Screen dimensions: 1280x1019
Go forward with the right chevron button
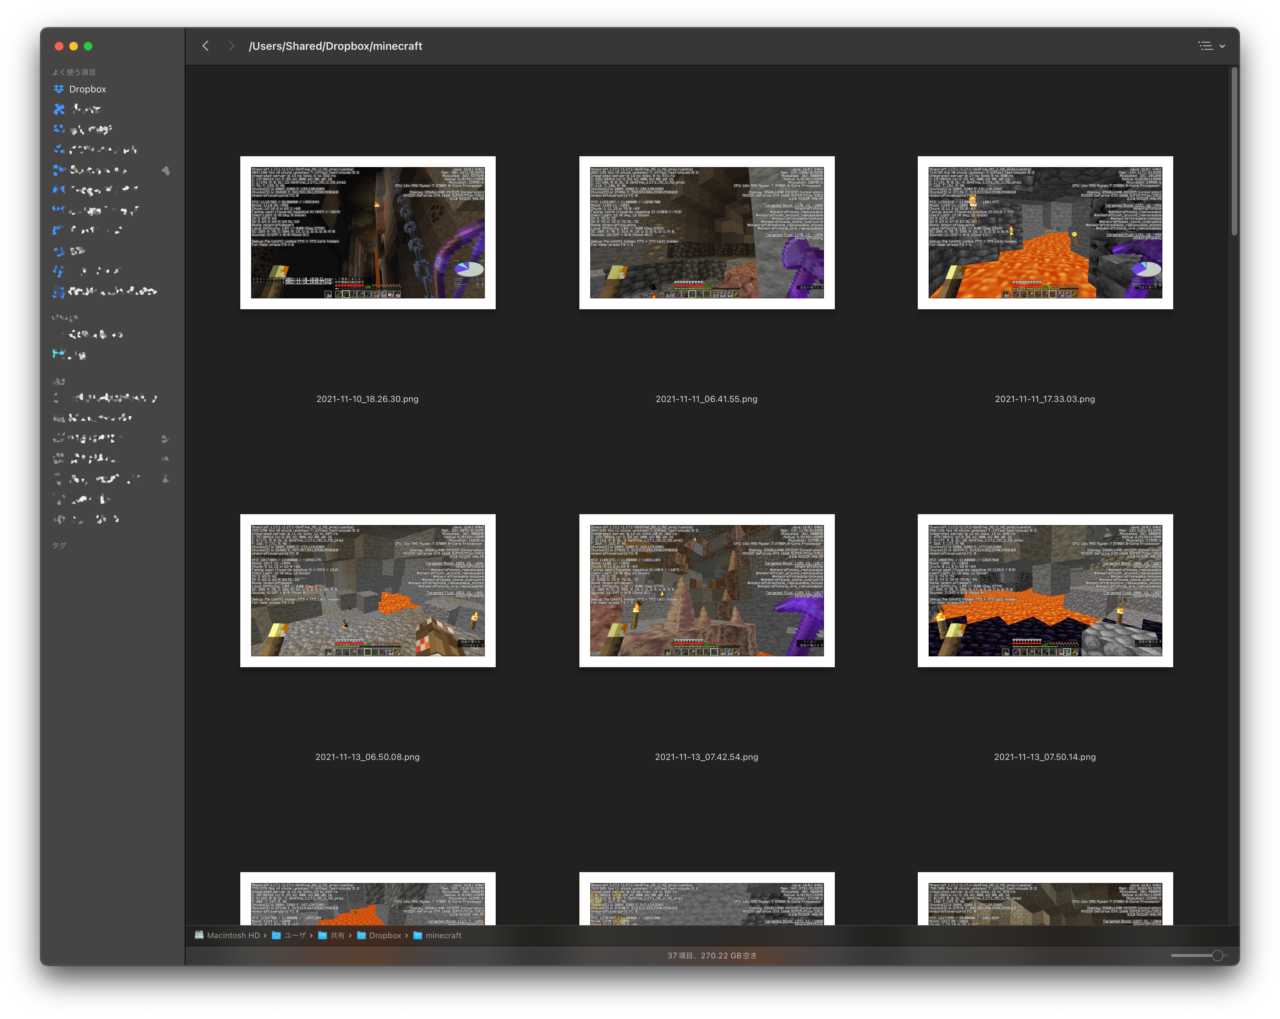[231, 46]
